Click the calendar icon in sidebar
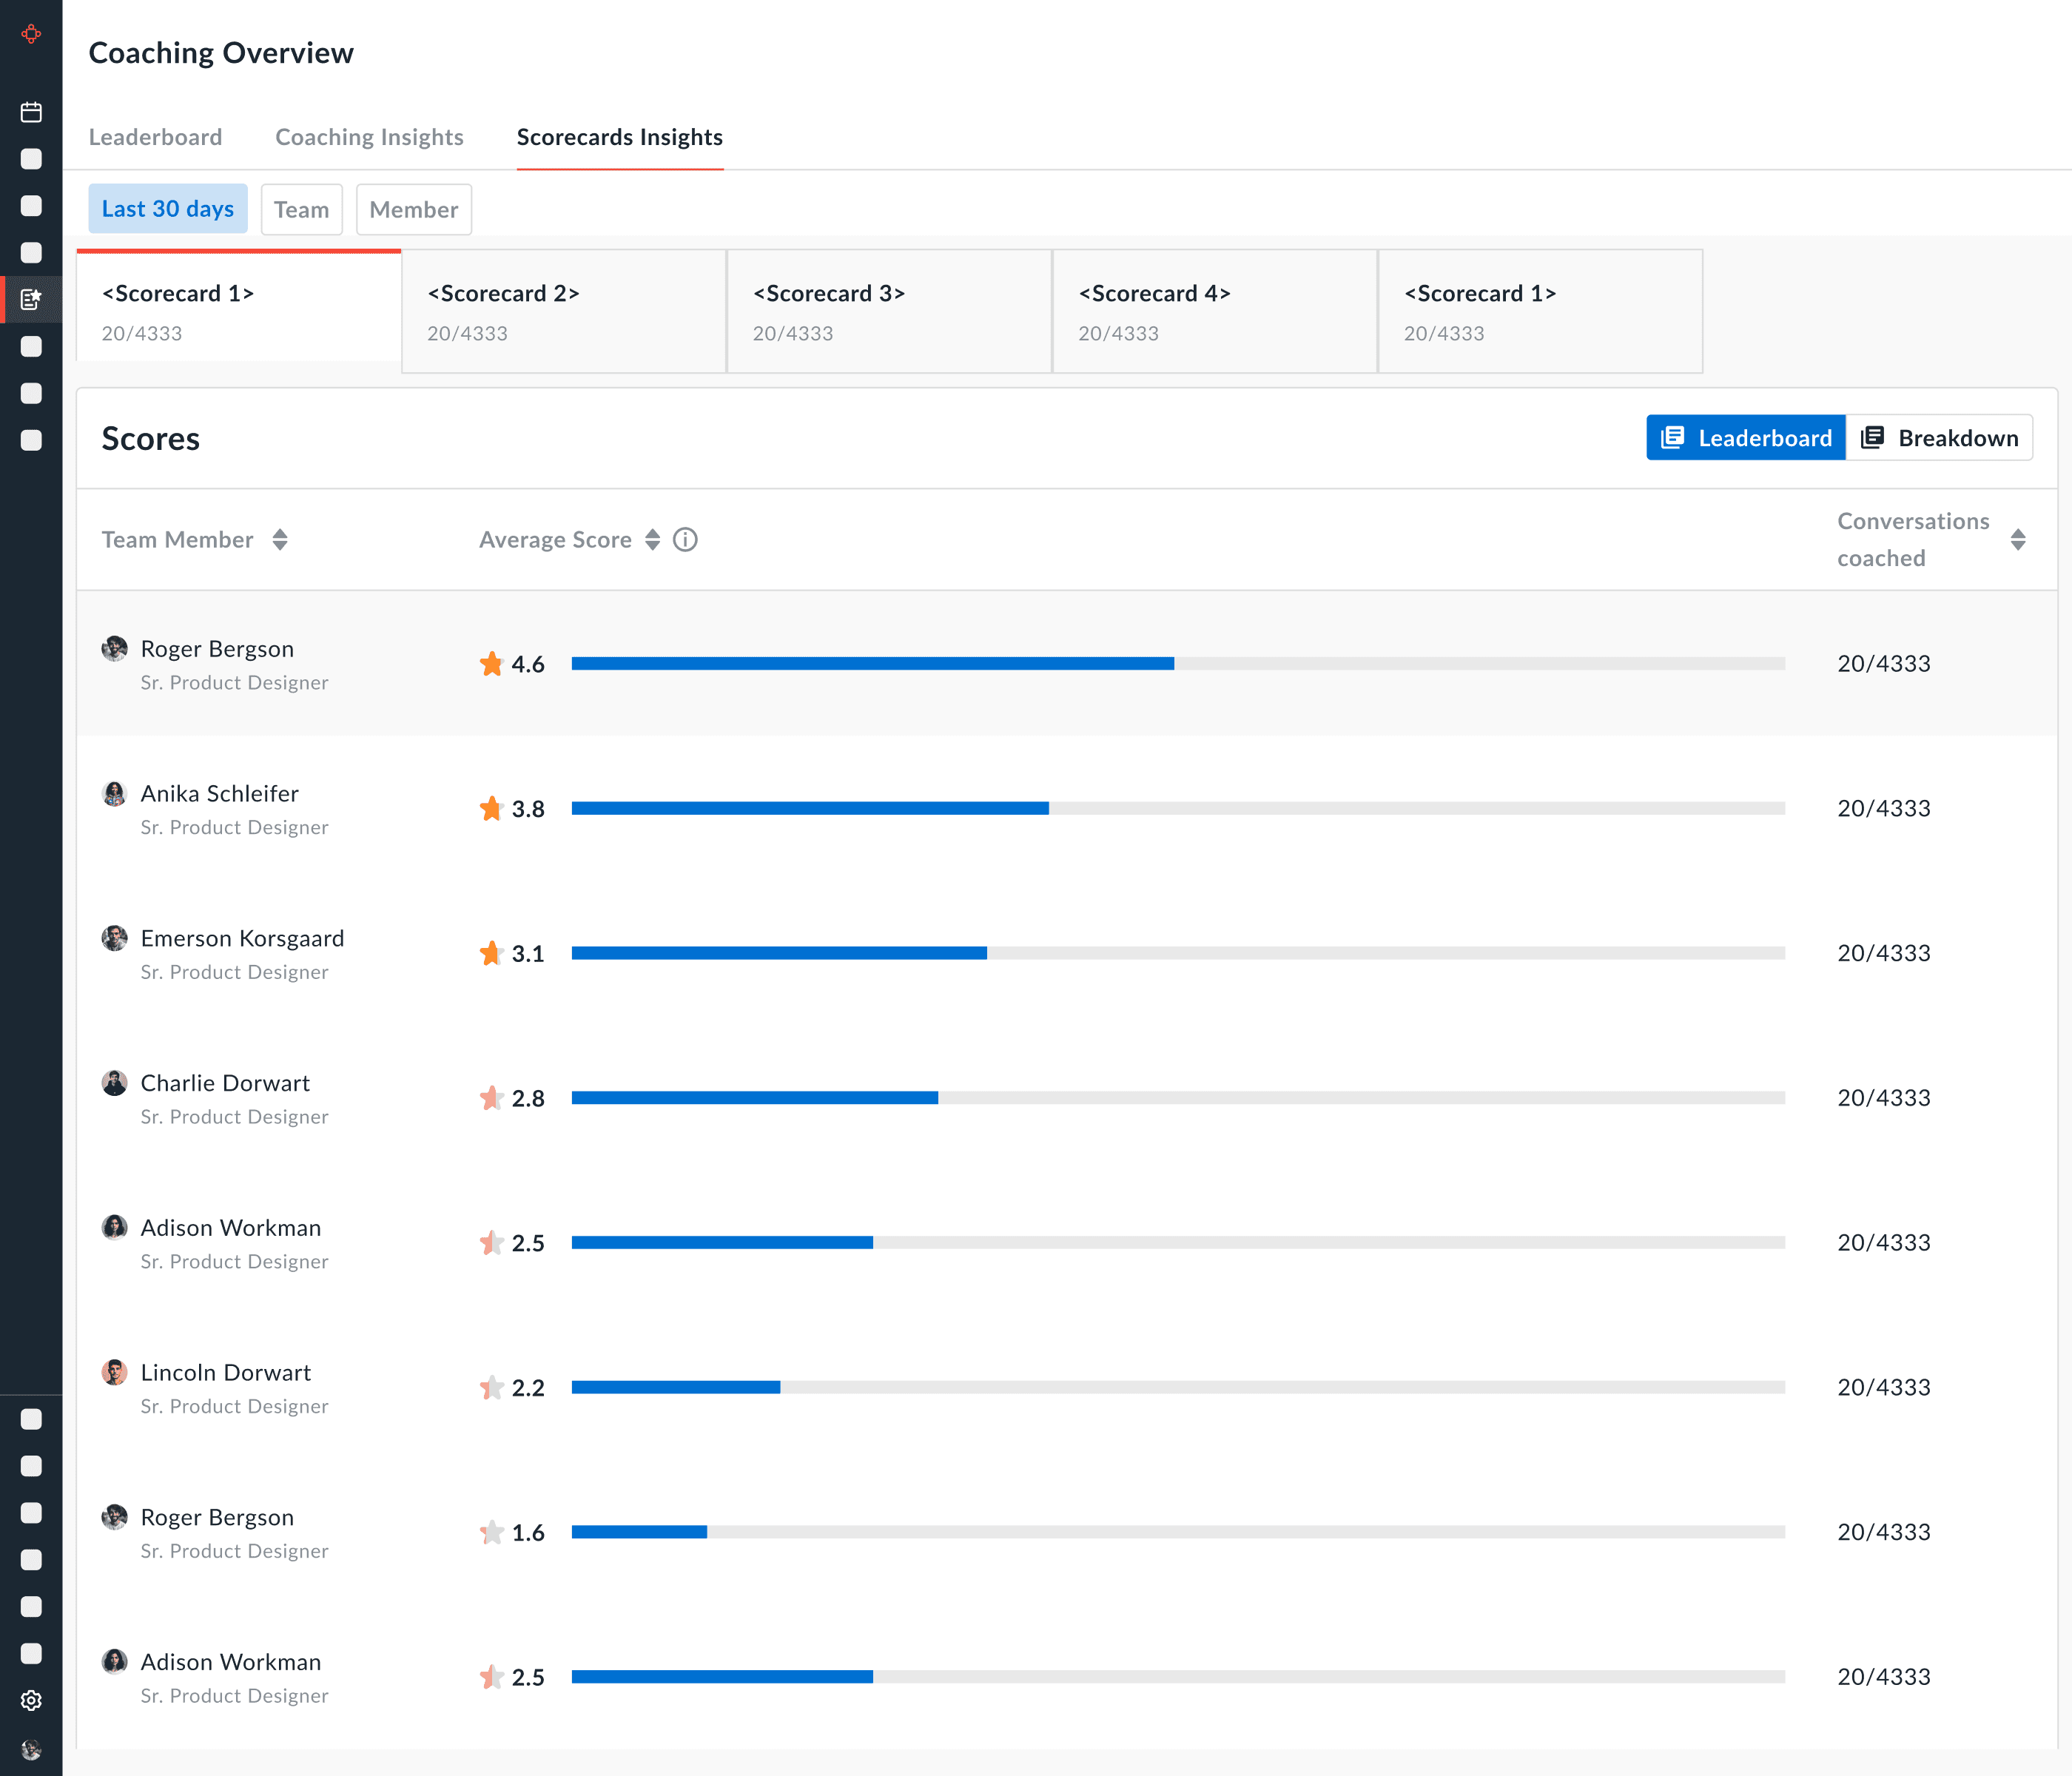 pos(31,112)
